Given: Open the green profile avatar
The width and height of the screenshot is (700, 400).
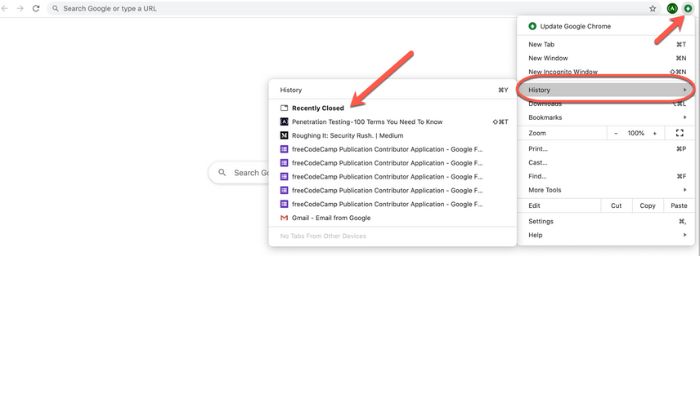Looking at the screenshot, I should (672, 8).
